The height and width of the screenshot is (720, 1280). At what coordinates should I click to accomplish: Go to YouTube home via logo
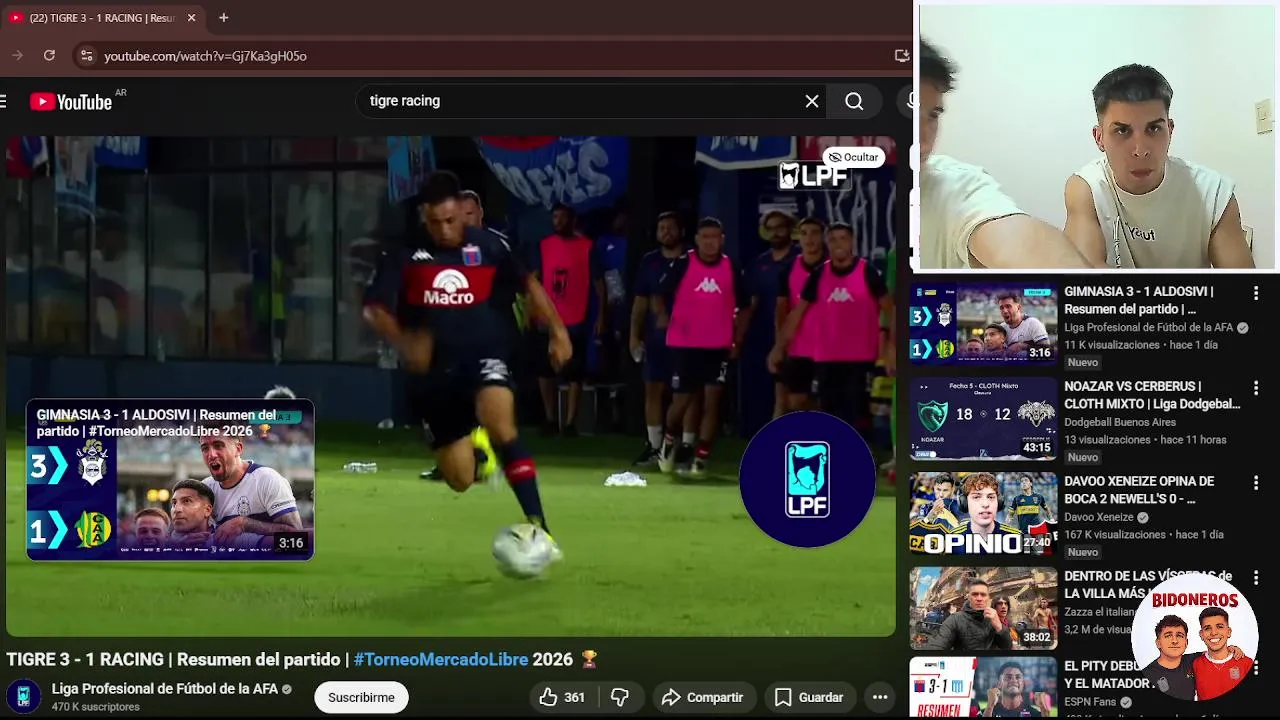71,101
